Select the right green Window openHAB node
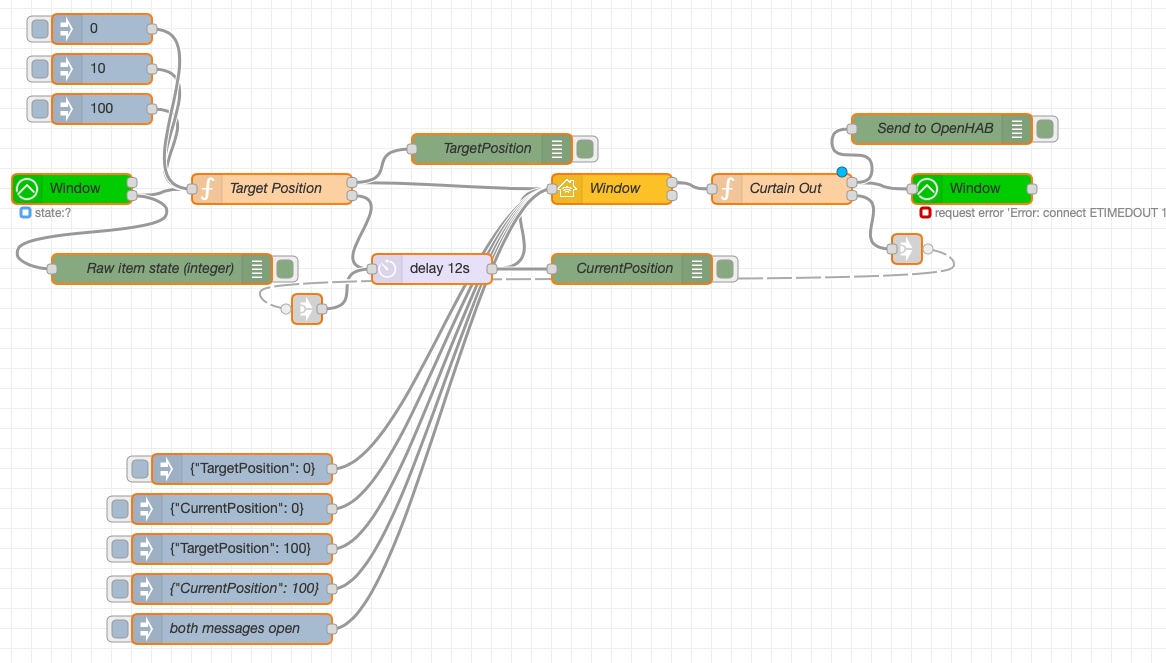 point(972,189)
